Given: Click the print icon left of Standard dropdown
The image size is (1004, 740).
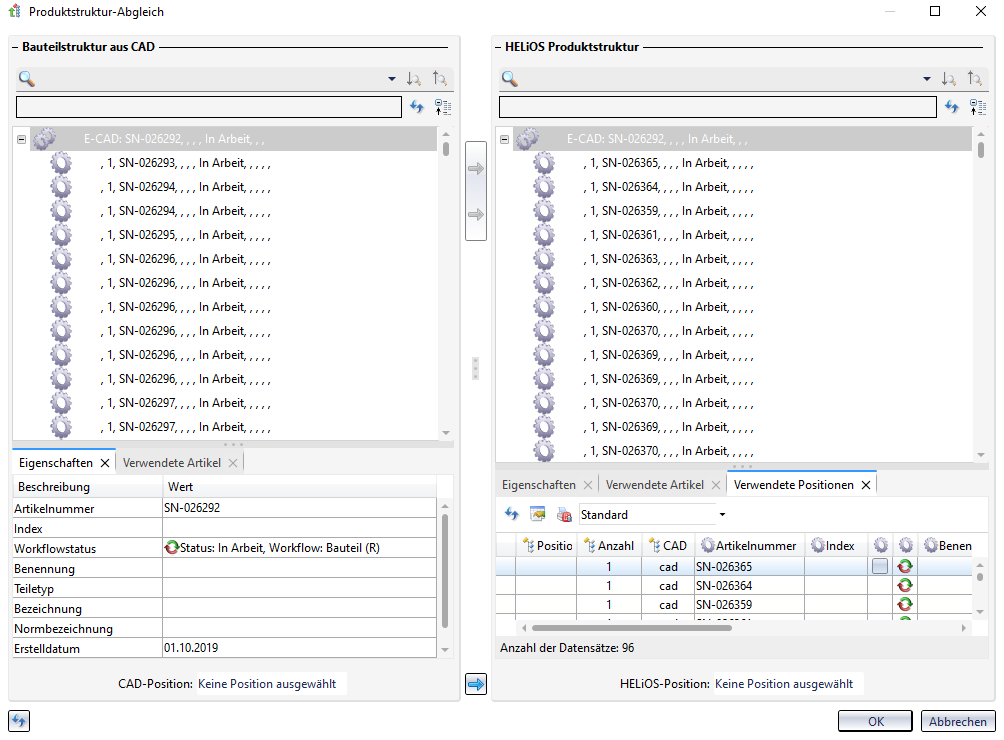Looking at the screenshot, I should click(x=563, y=514).
